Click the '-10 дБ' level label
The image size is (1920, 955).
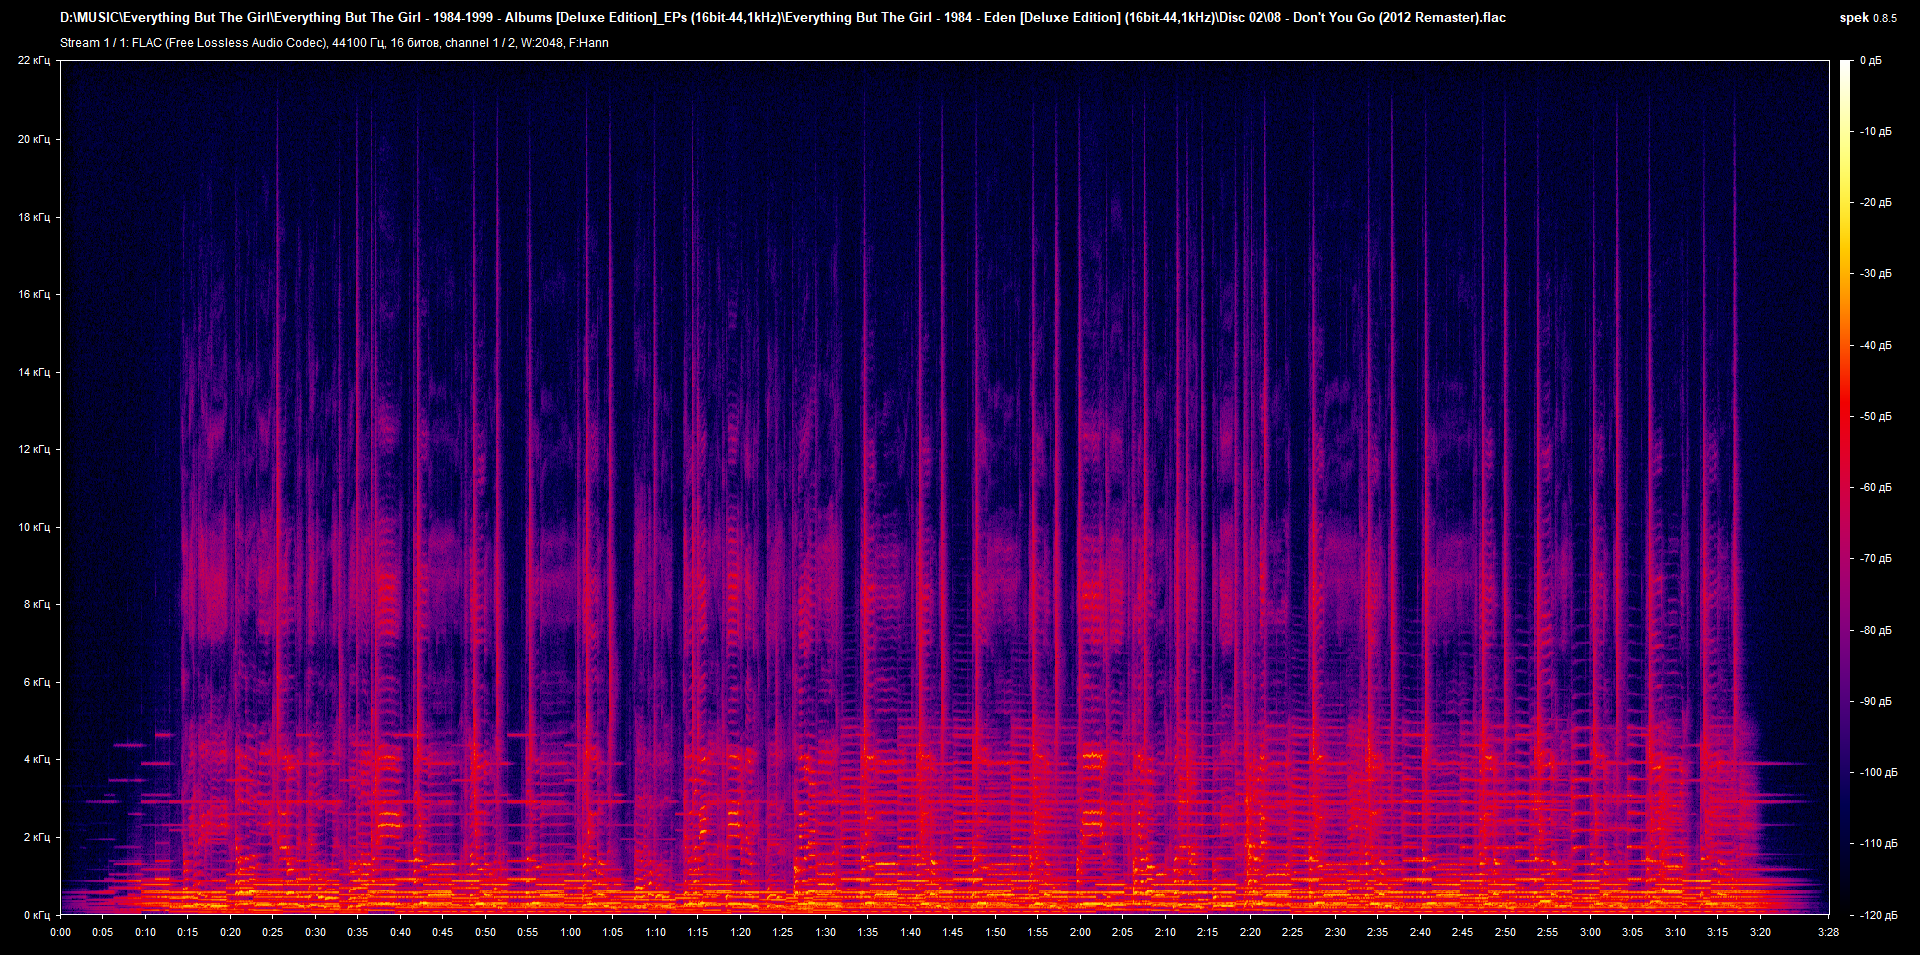click(x=1875, y=132)
